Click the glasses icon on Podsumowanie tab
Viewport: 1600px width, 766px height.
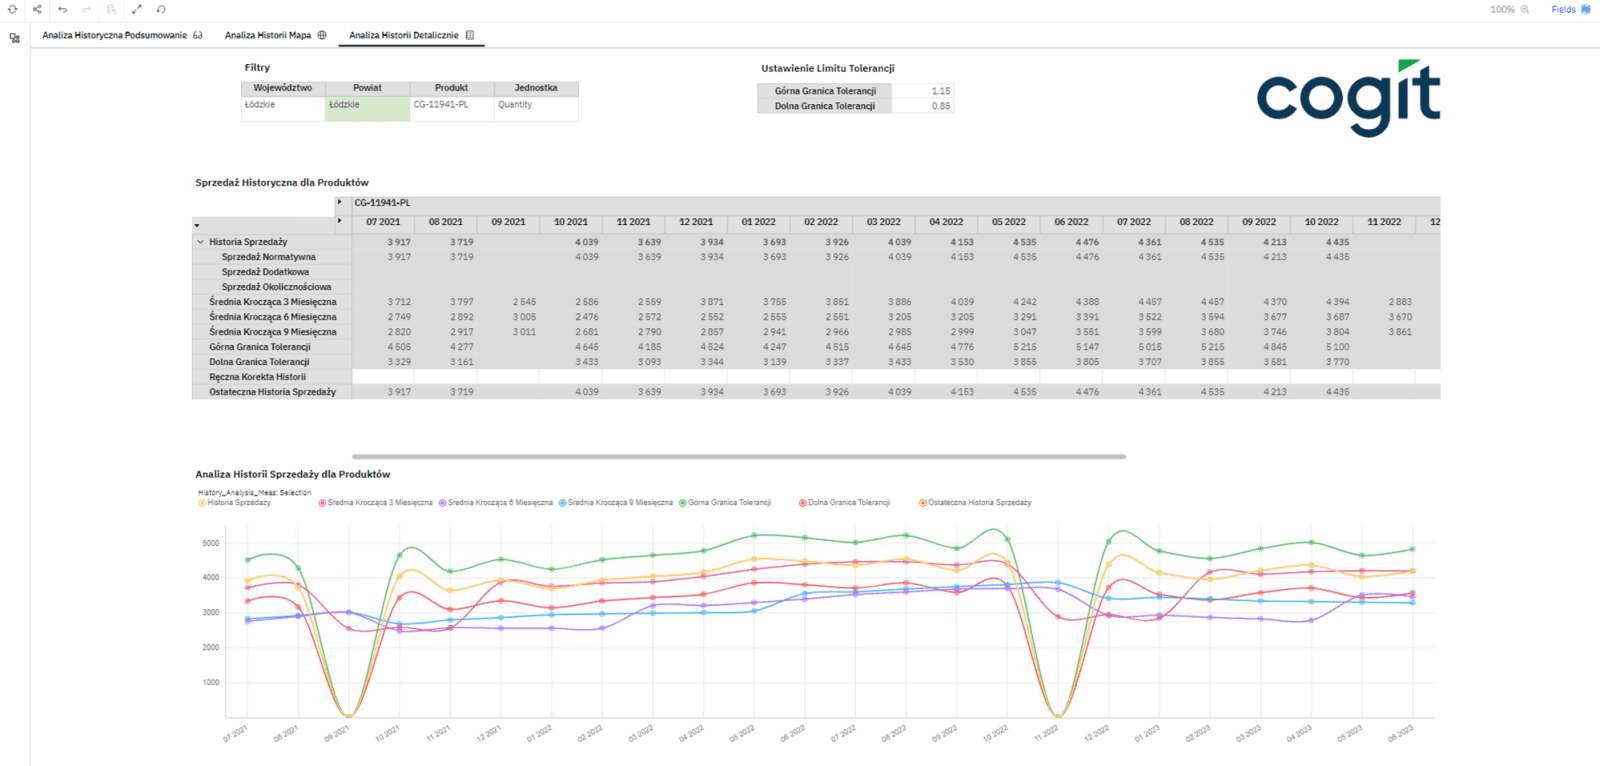(x=198, y=35)
